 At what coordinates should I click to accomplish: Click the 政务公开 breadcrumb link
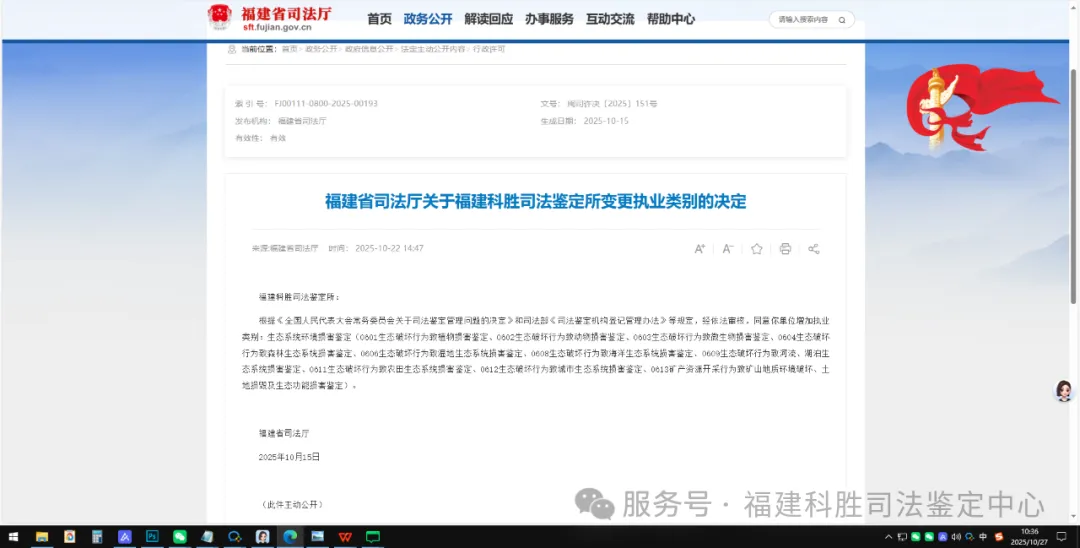point(321,50)
